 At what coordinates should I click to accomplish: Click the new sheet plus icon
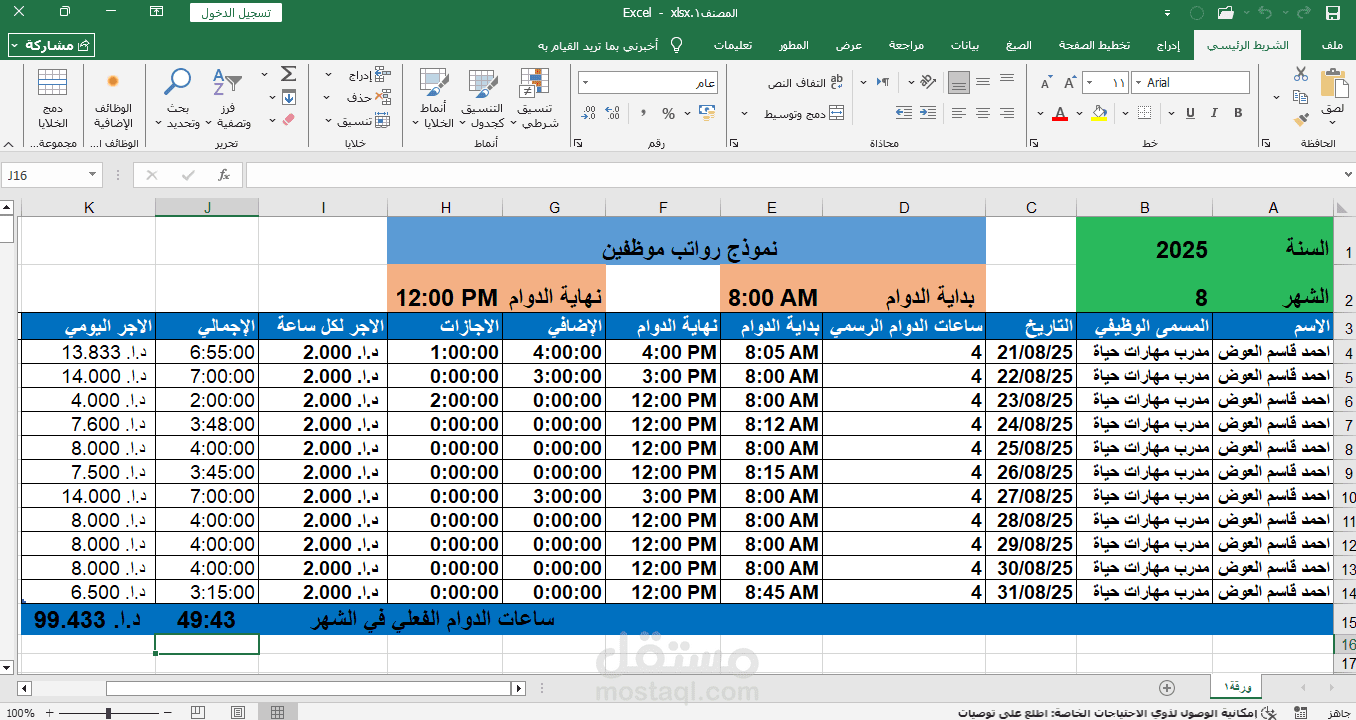[x=1166, y=687]
